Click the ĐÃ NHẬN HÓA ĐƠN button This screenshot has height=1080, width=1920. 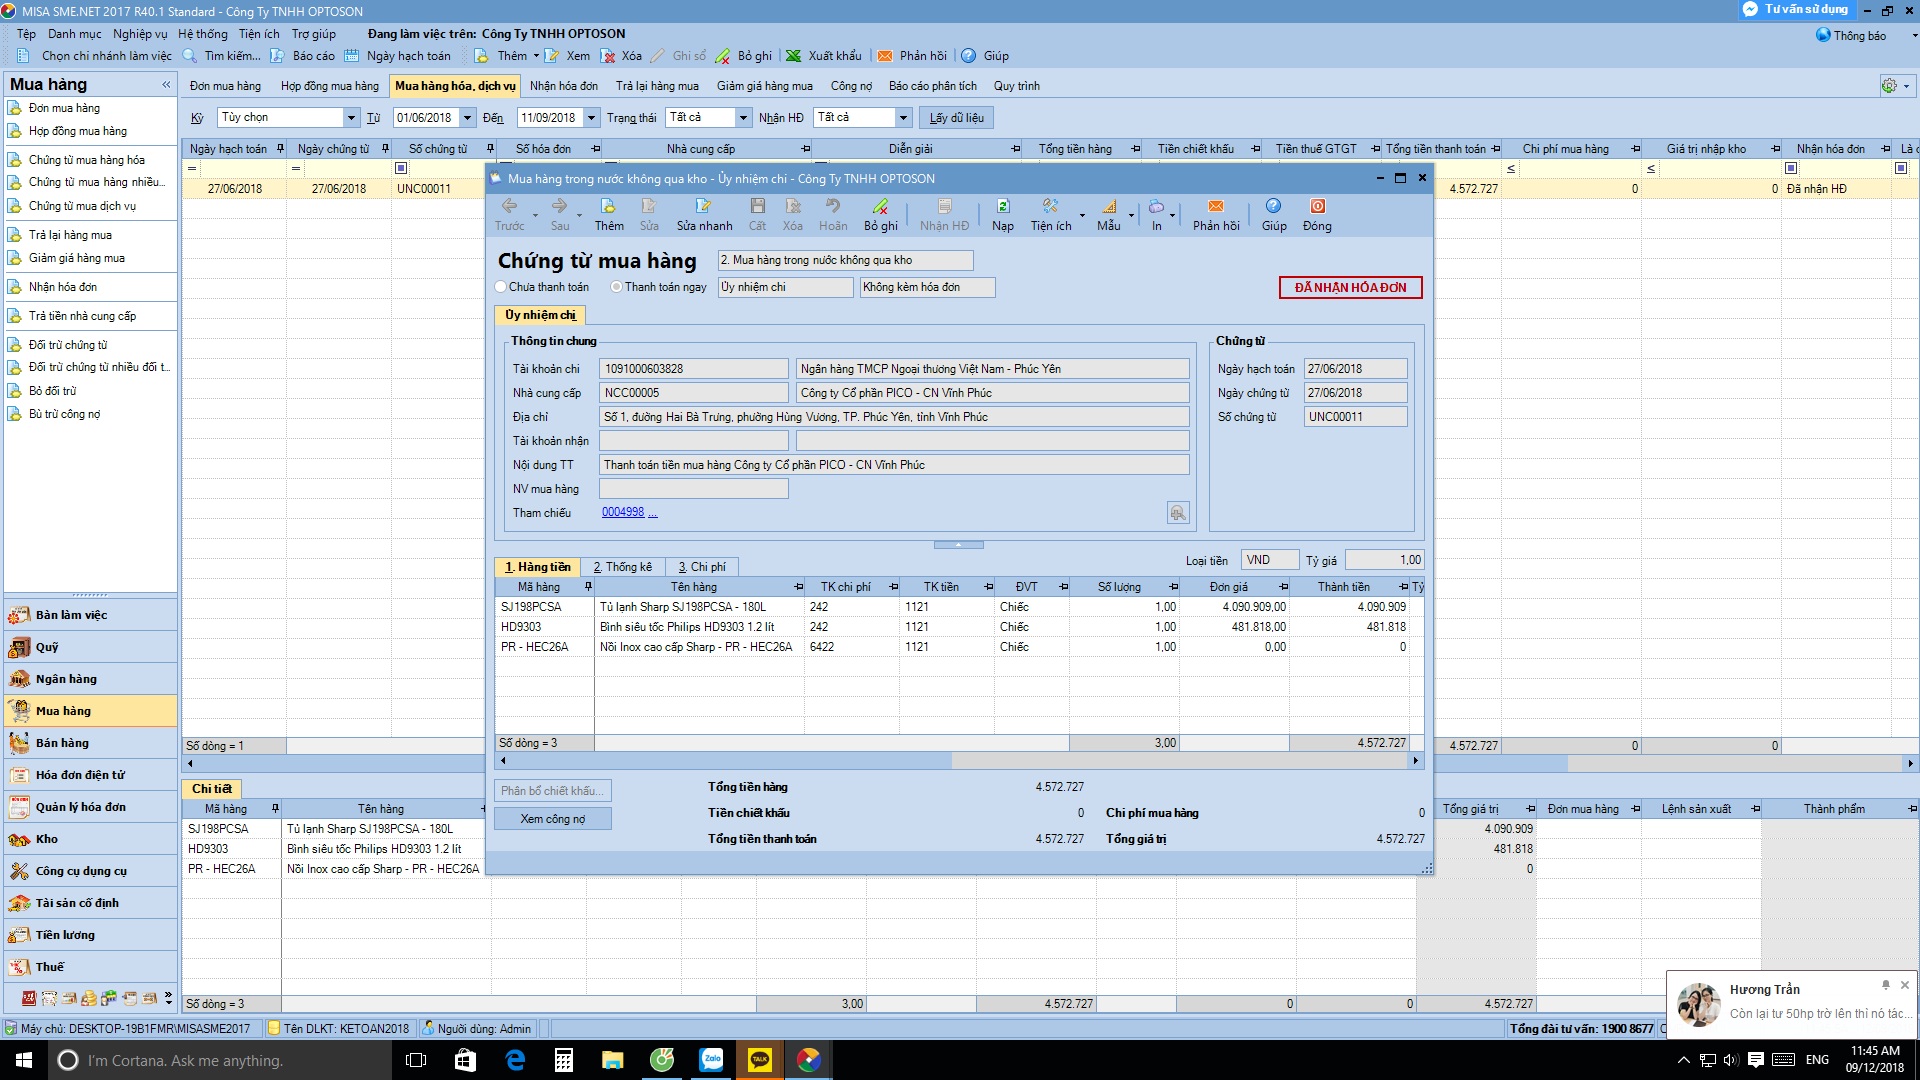pyautogui.click(x=1350, y=288)
